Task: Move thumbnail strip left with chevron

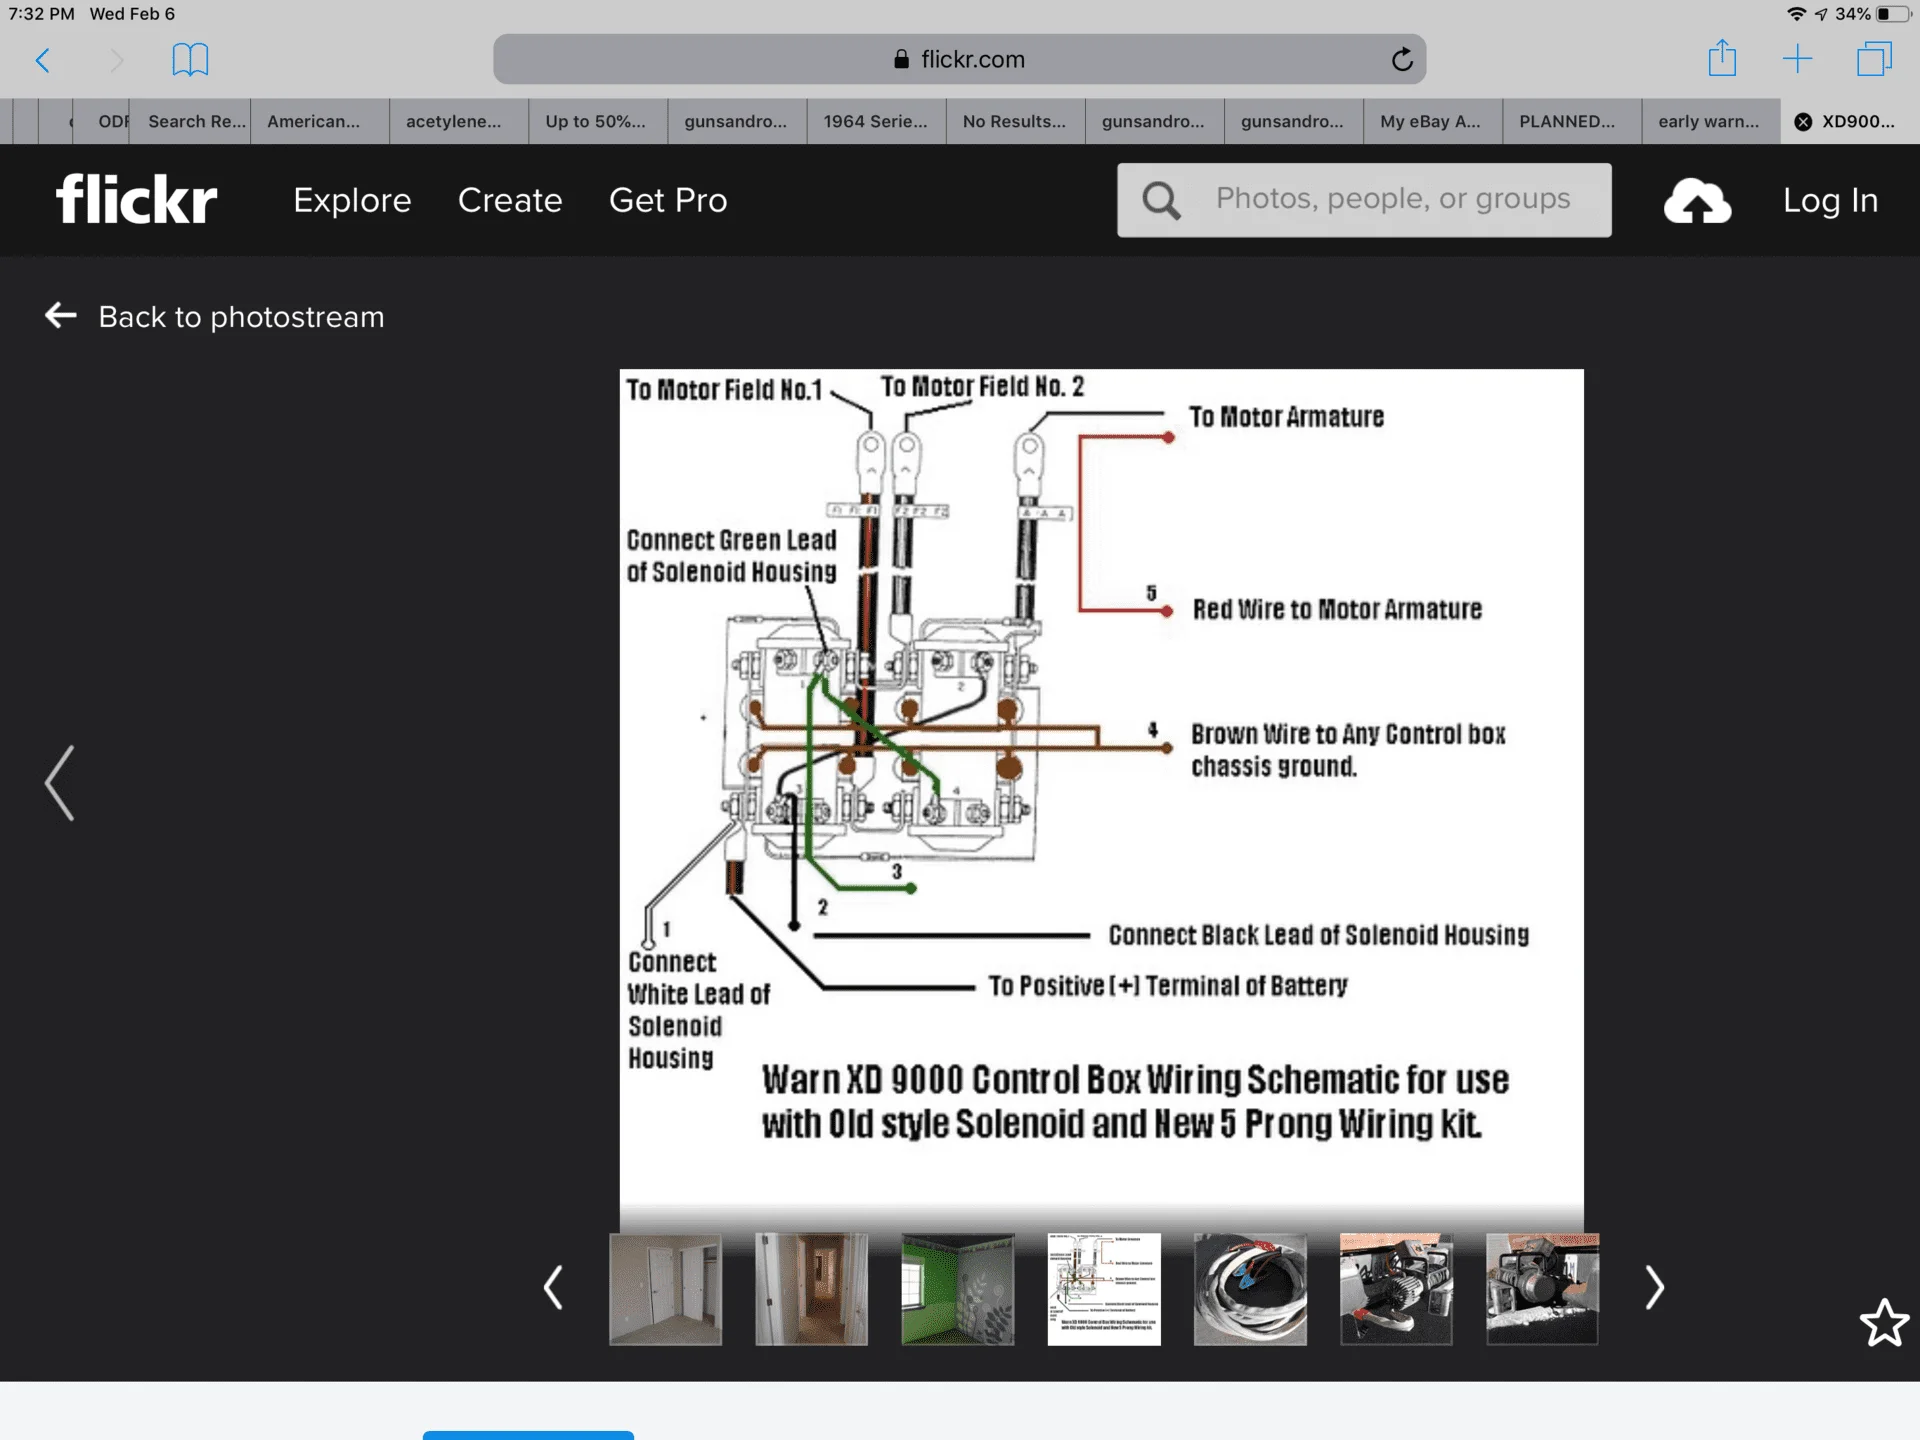Action: pyautogui.click(x=553, y=1288)
